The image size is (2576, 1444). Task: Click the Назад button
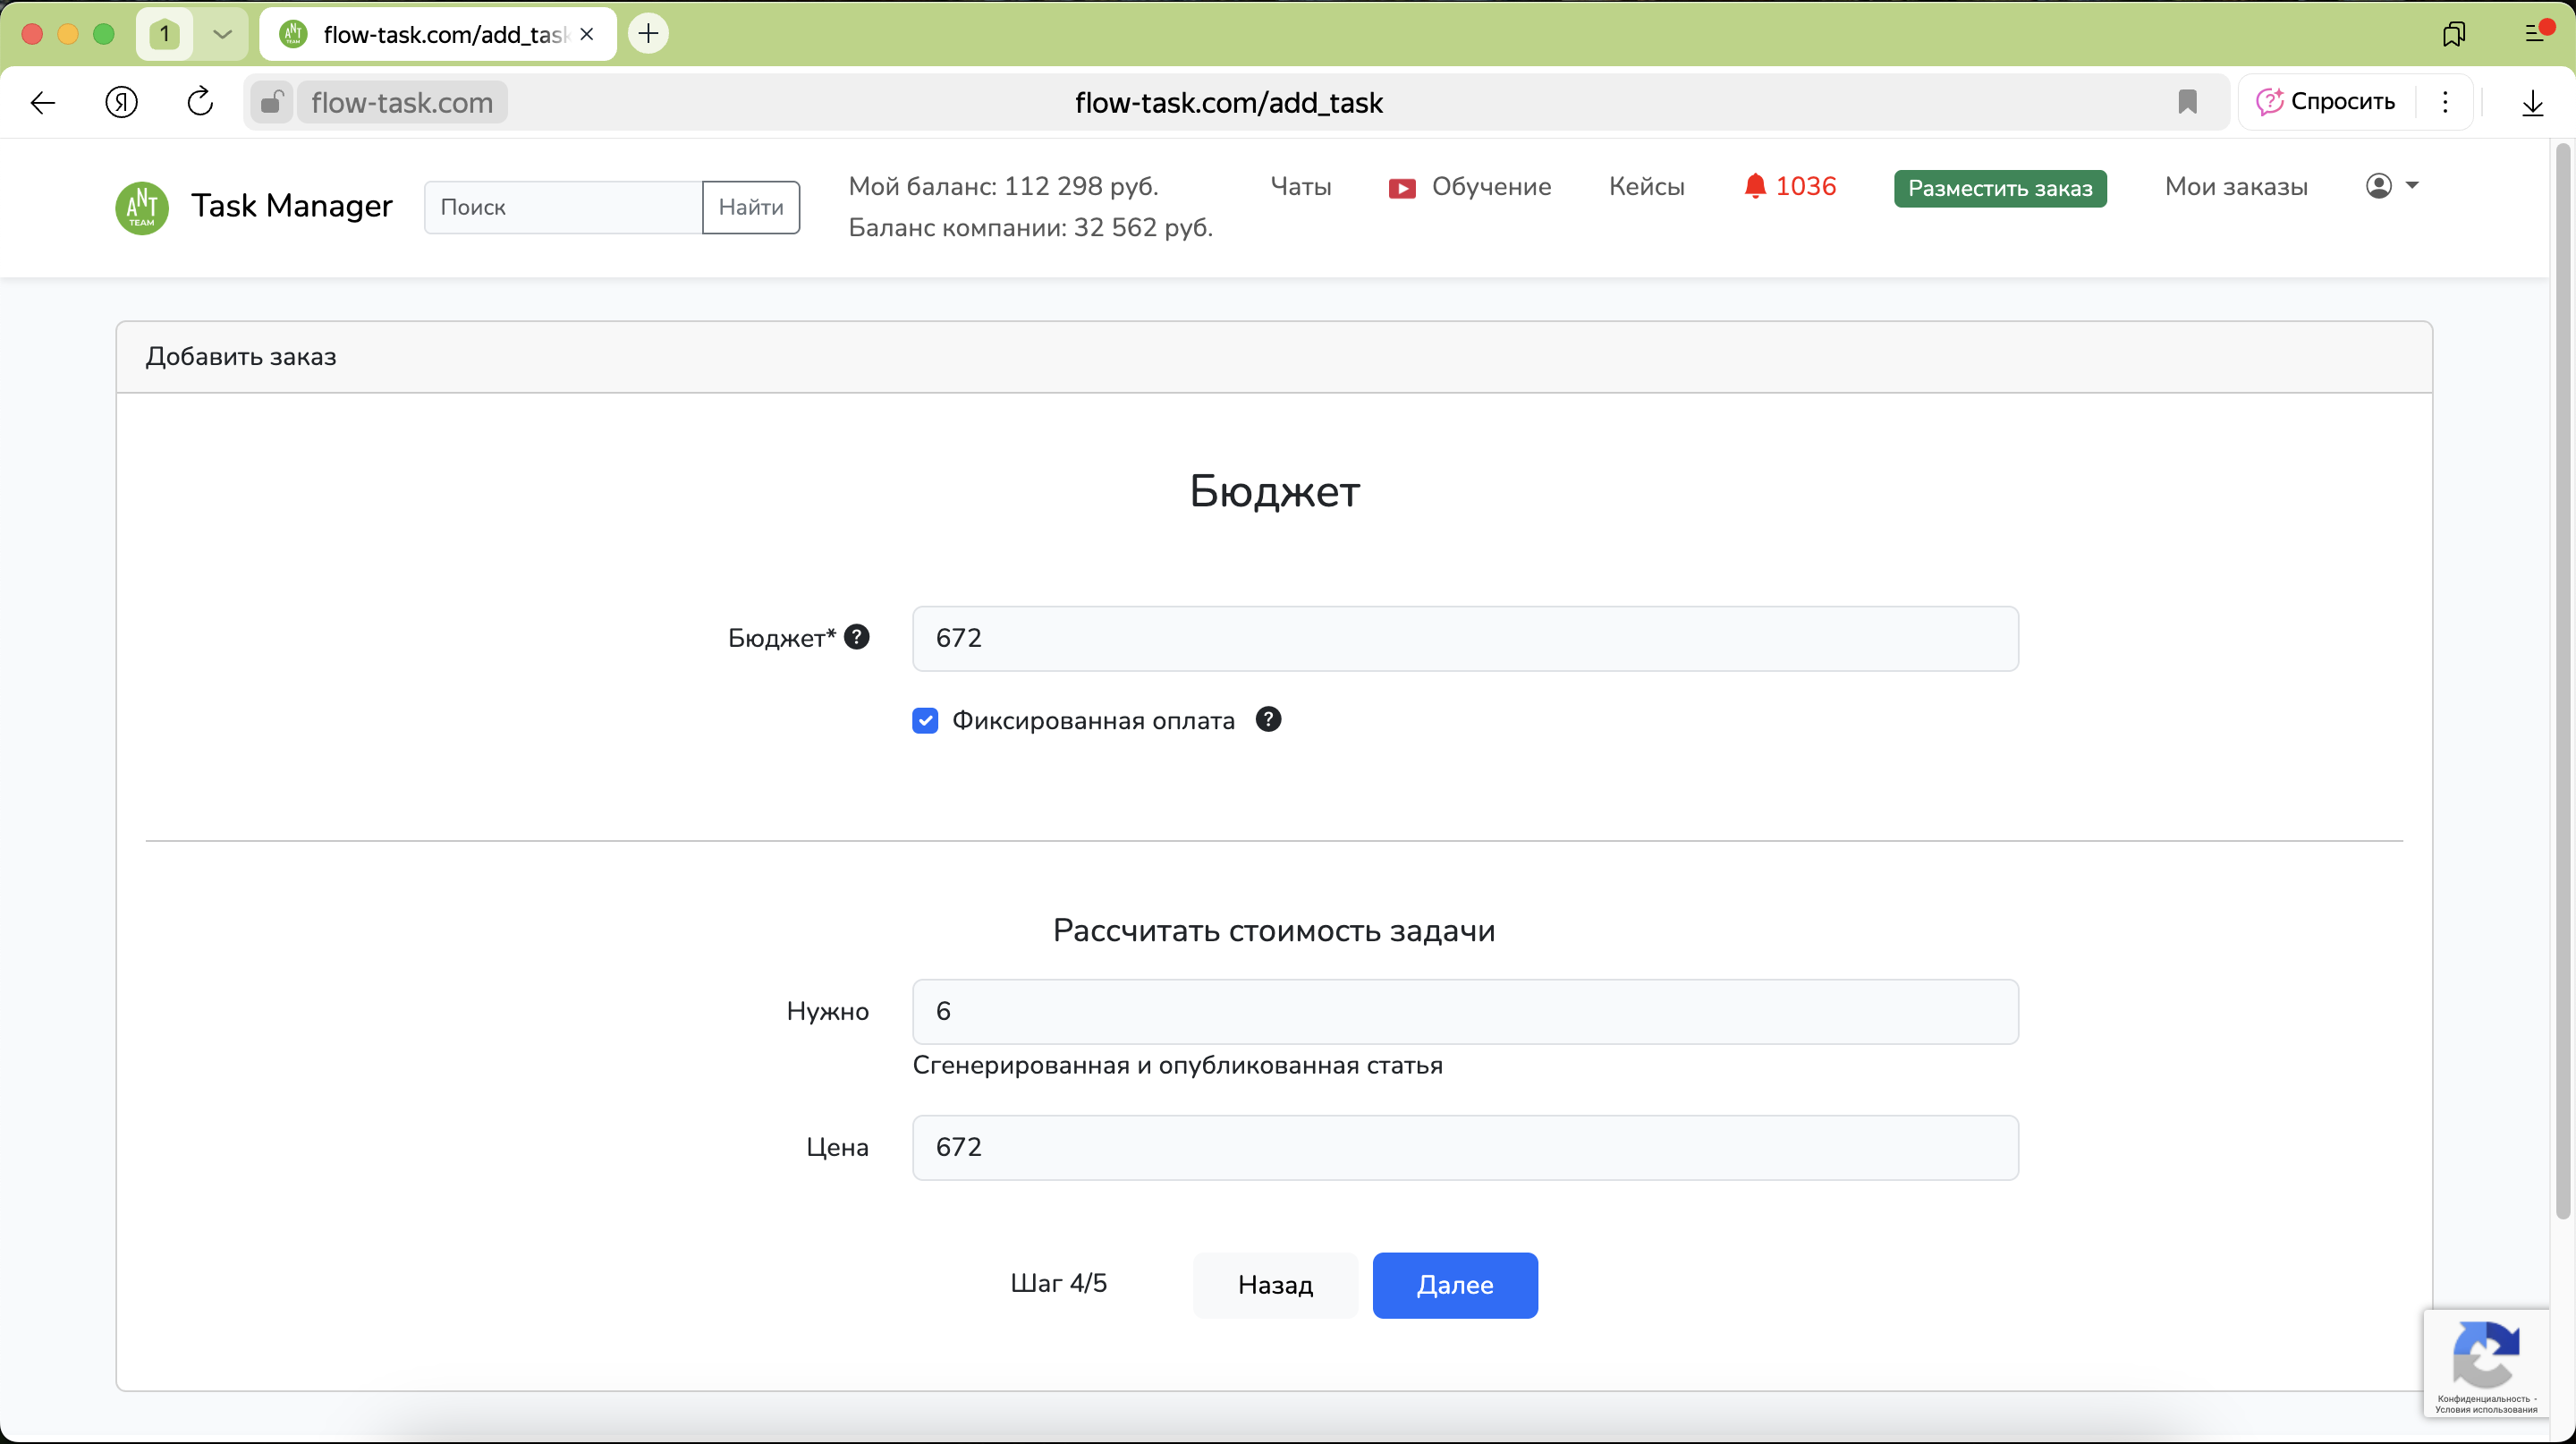pyautogui.click(x=1274, y=1285)
